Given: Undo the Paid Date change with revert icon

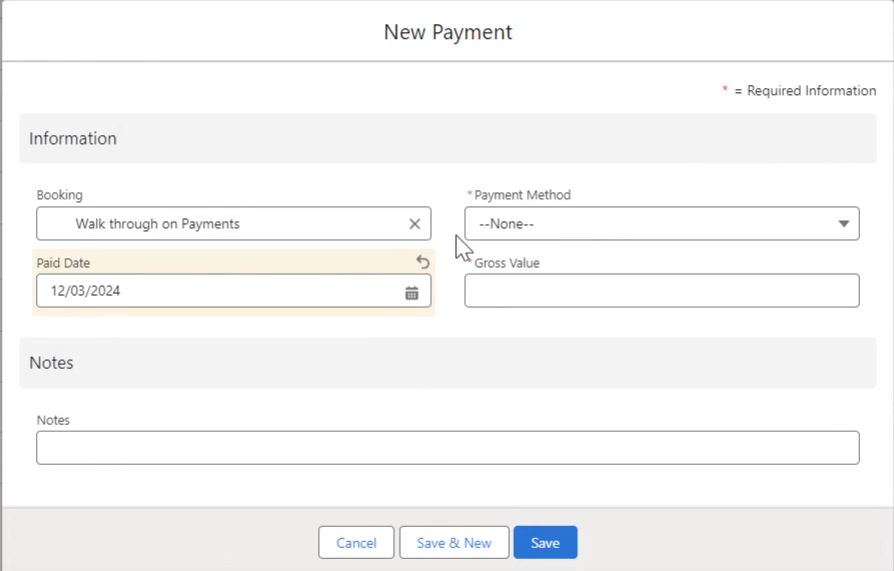Looking at the screenshot, I should 422,262.
